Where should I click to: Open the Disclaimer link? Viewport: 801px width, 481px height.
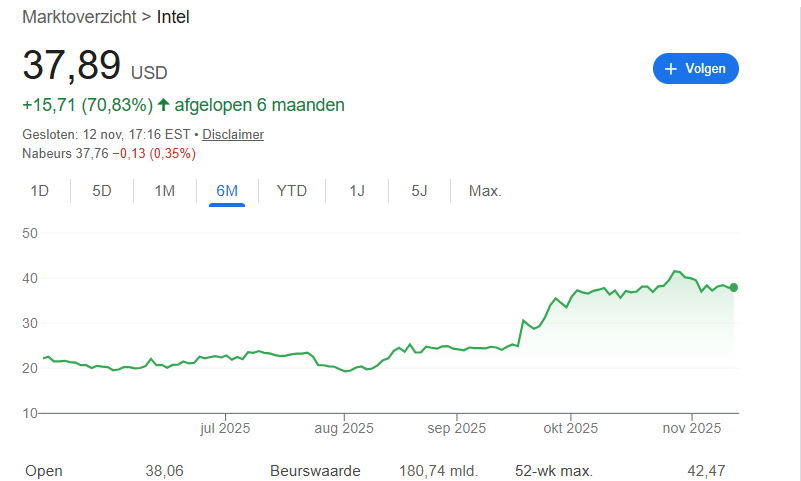point(233,134)
